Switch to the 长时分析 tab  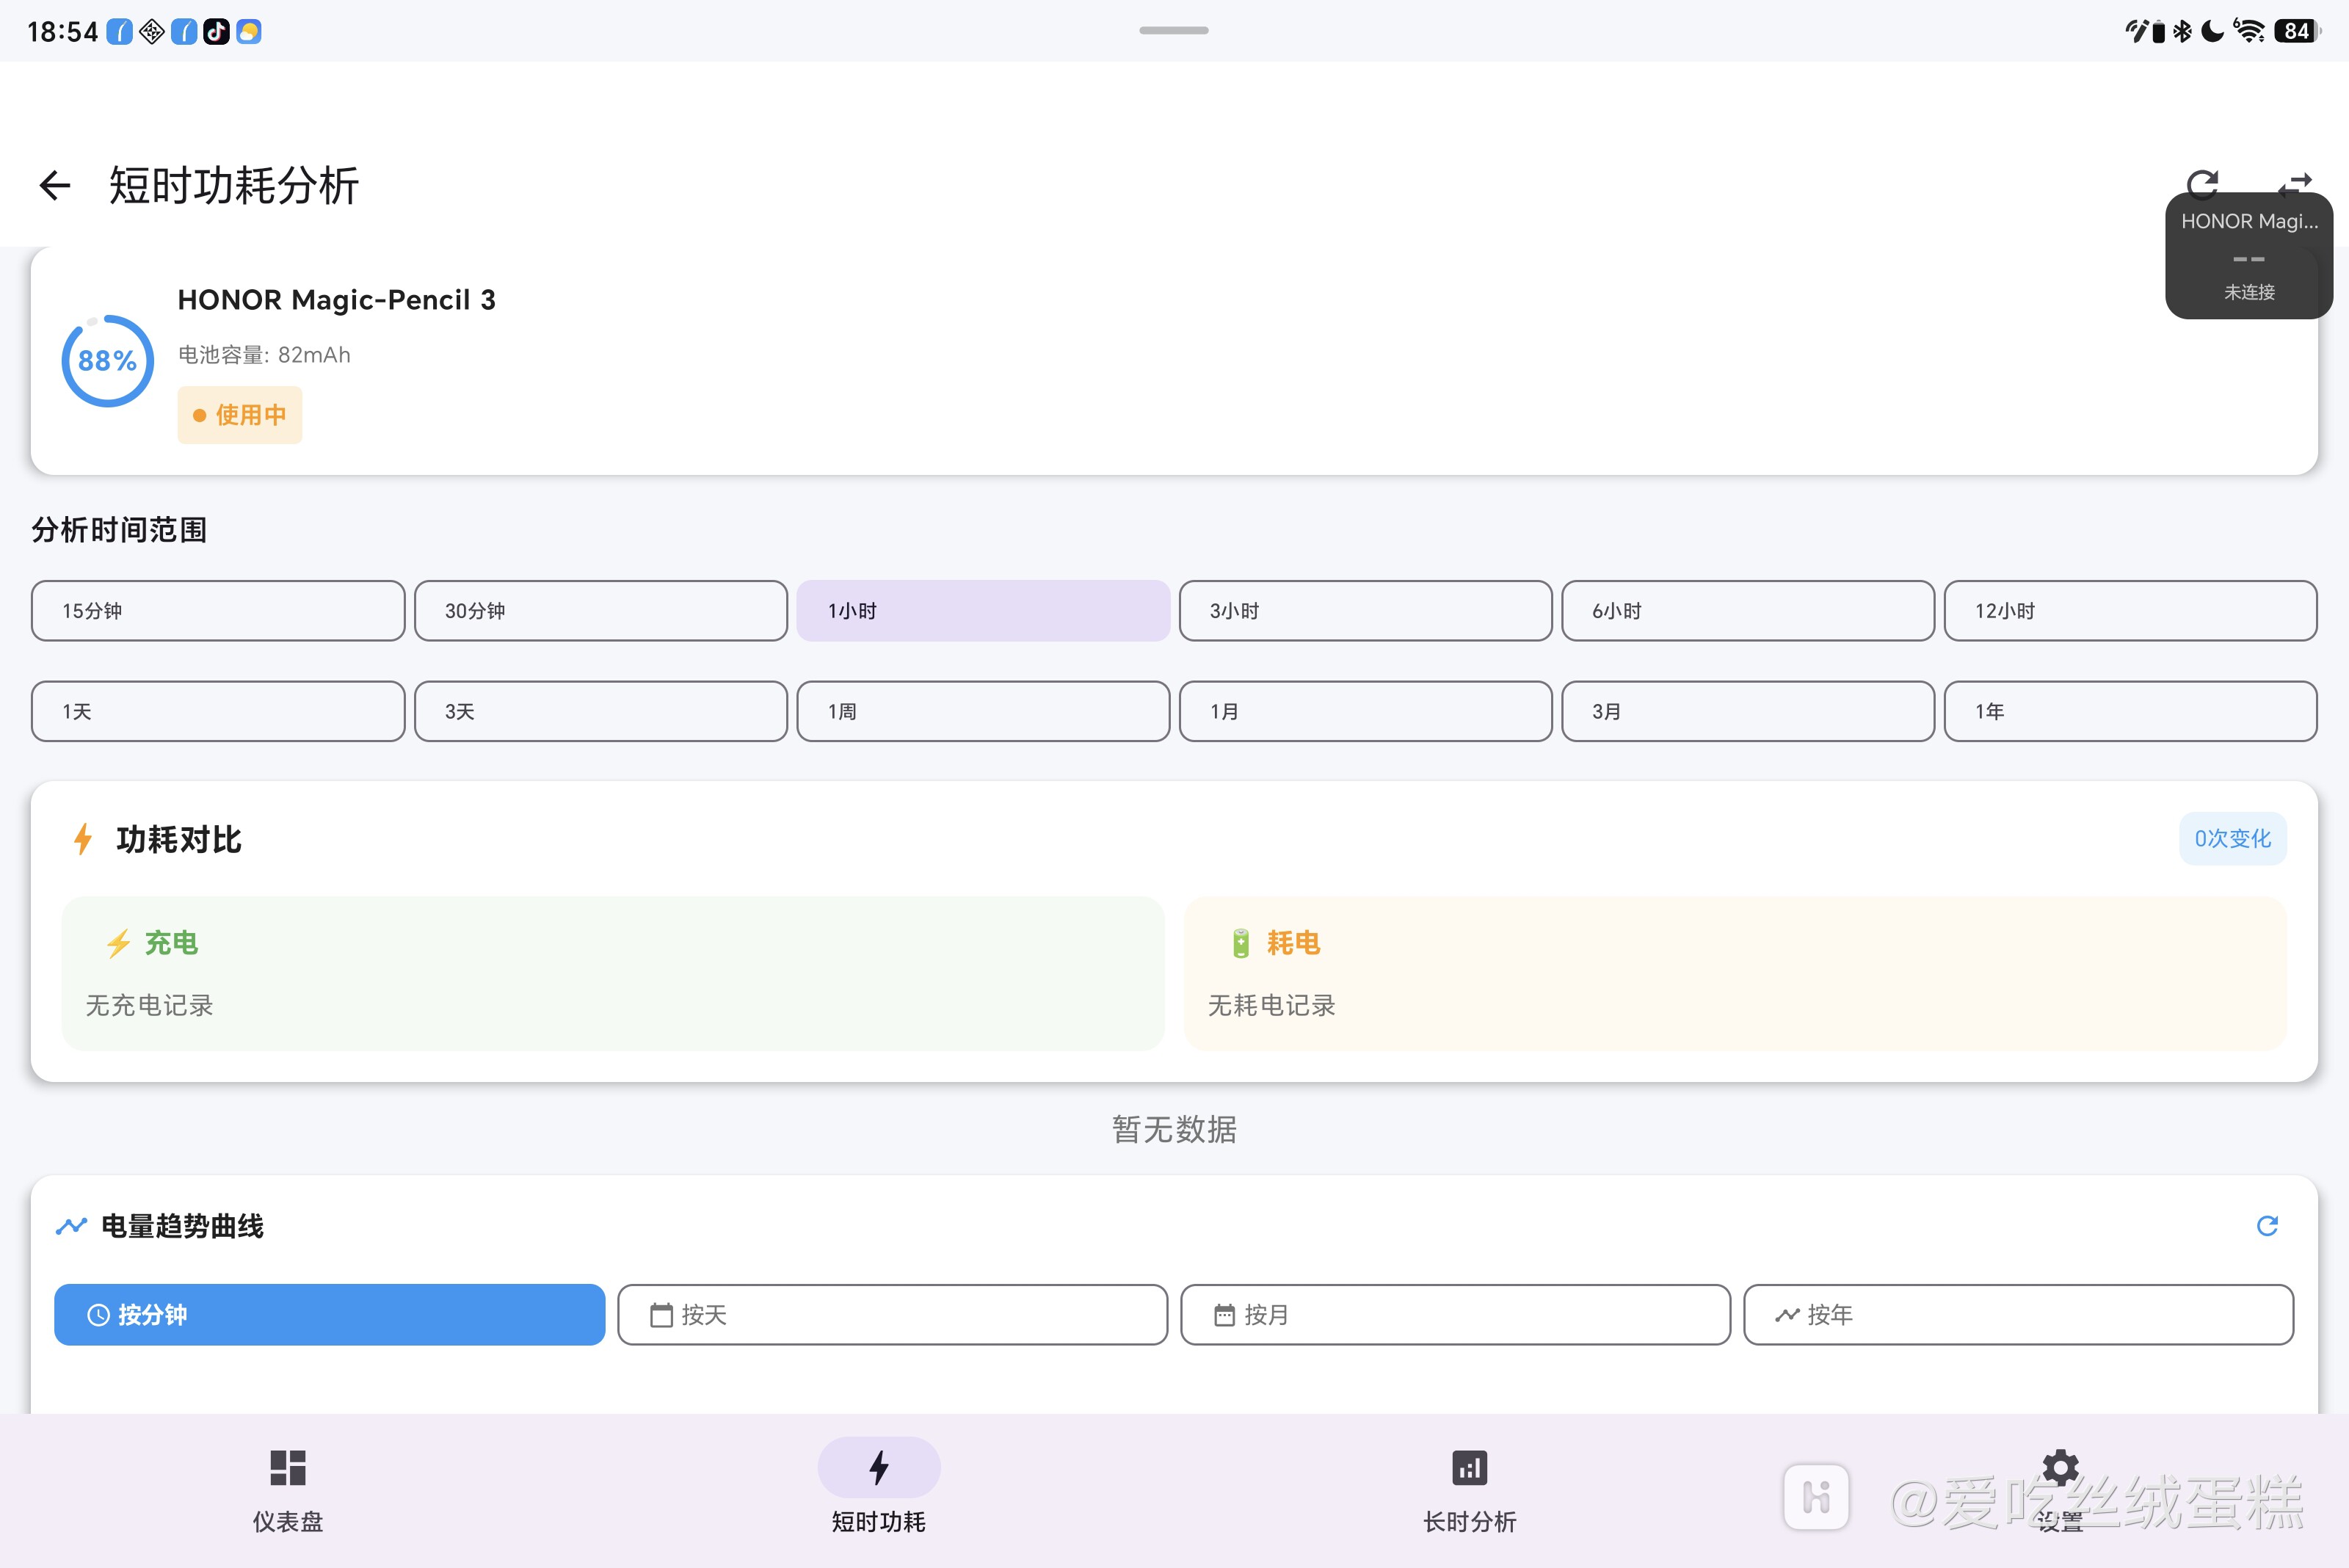pyautogui.click(x=1469, y=1491)
